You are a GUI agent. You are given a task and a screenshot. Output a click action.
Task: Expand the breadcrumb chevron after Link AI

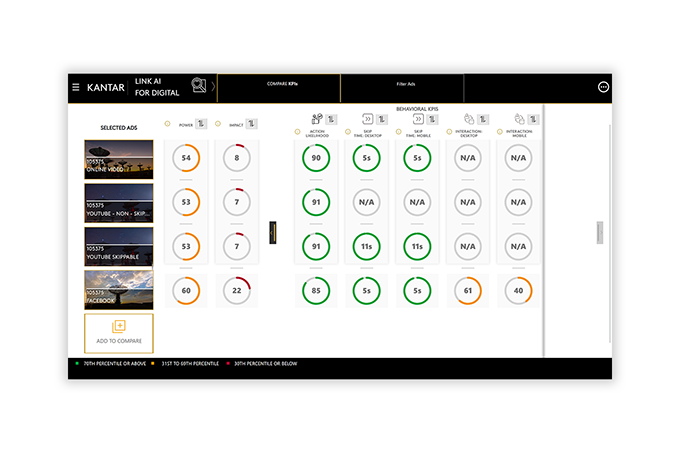[213, 87]
